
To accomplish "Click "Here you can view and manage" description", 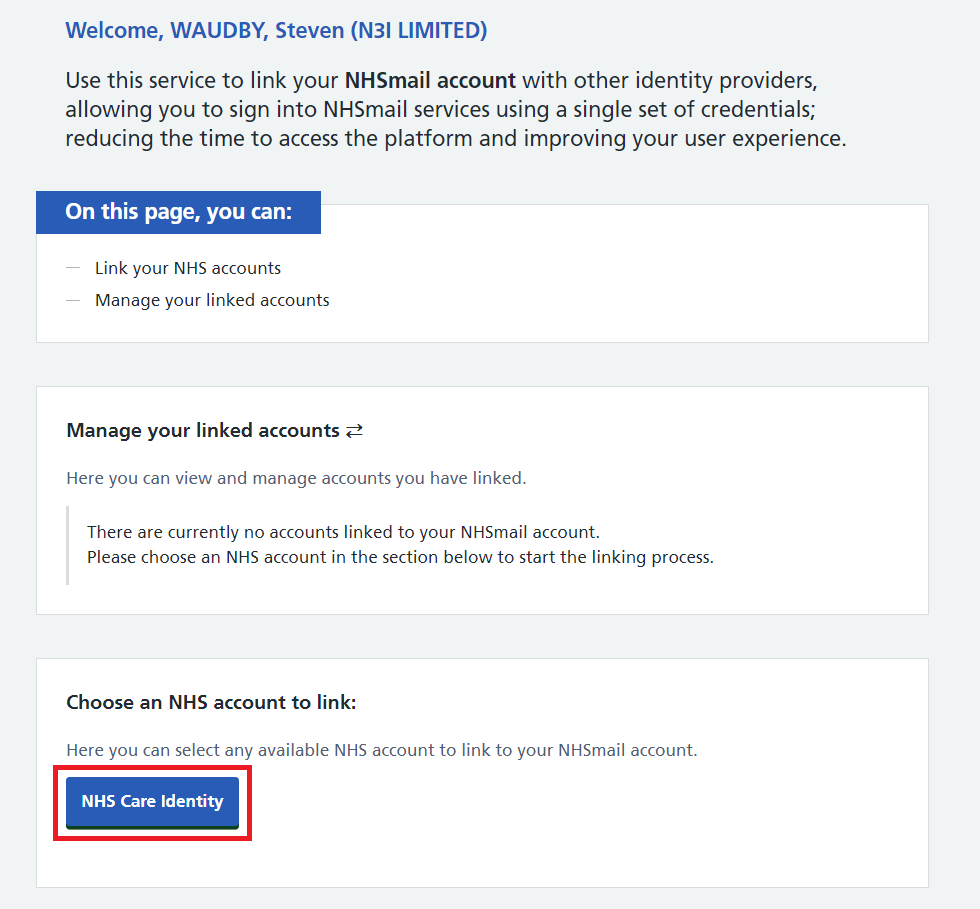I will [296, 478].
